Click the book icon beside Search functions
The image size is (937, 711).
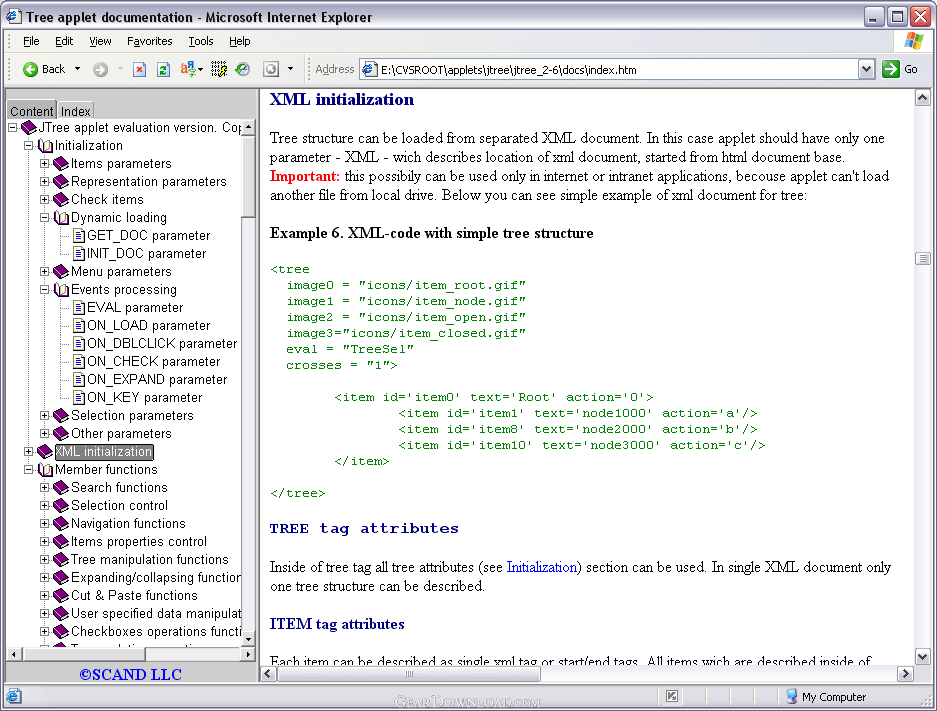pyautogui.click(x=61, y=488)
